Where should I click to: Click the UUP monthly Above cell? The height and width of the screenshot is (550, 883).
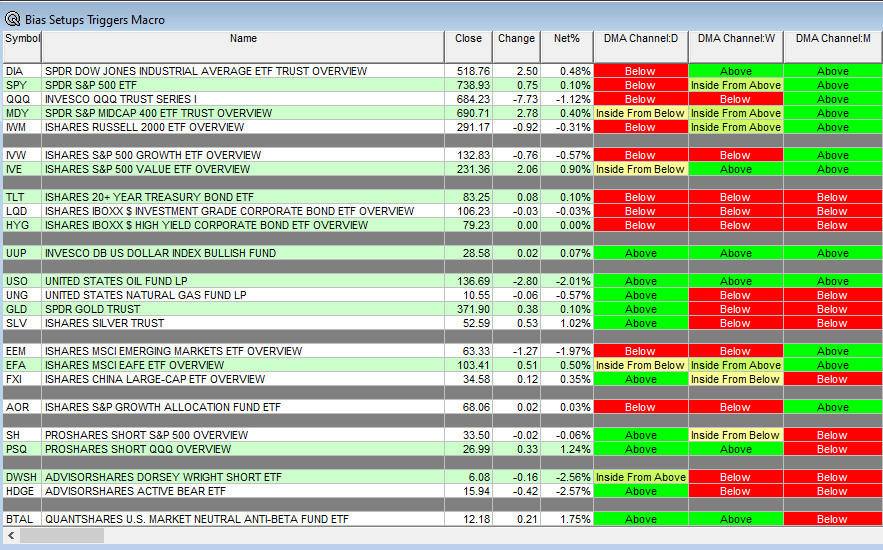(833, 253)
